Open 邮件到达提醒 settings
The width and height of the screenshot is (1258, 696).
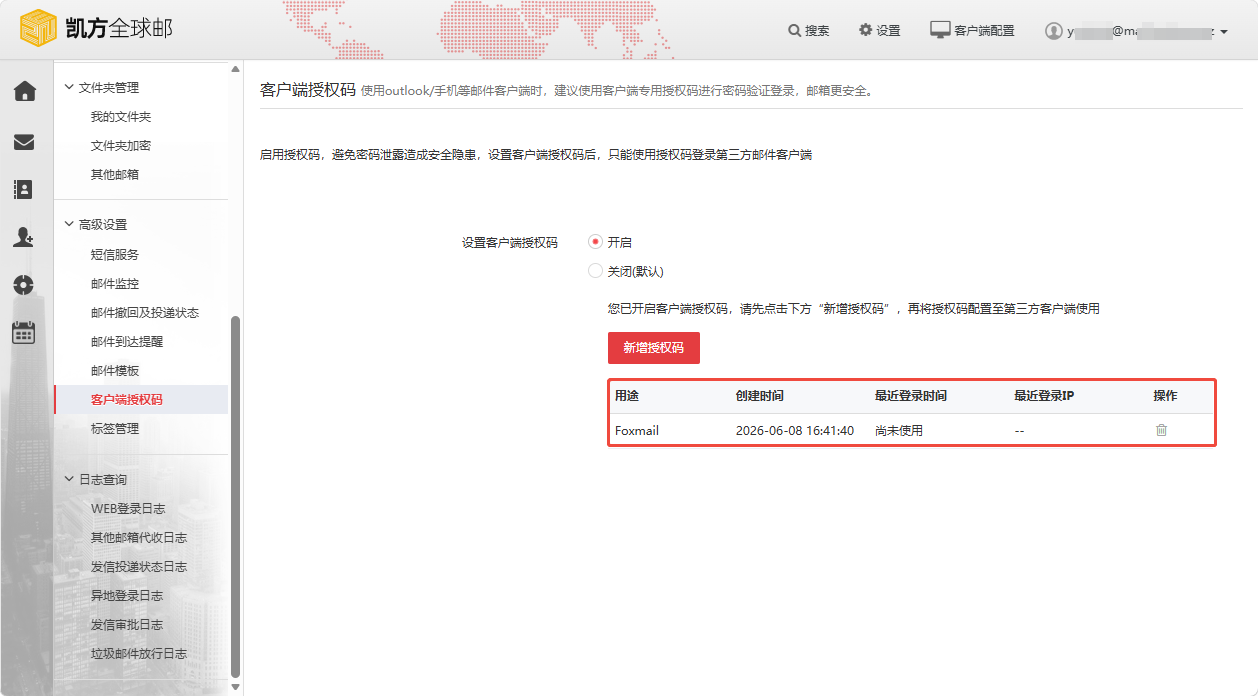(127, 342)
